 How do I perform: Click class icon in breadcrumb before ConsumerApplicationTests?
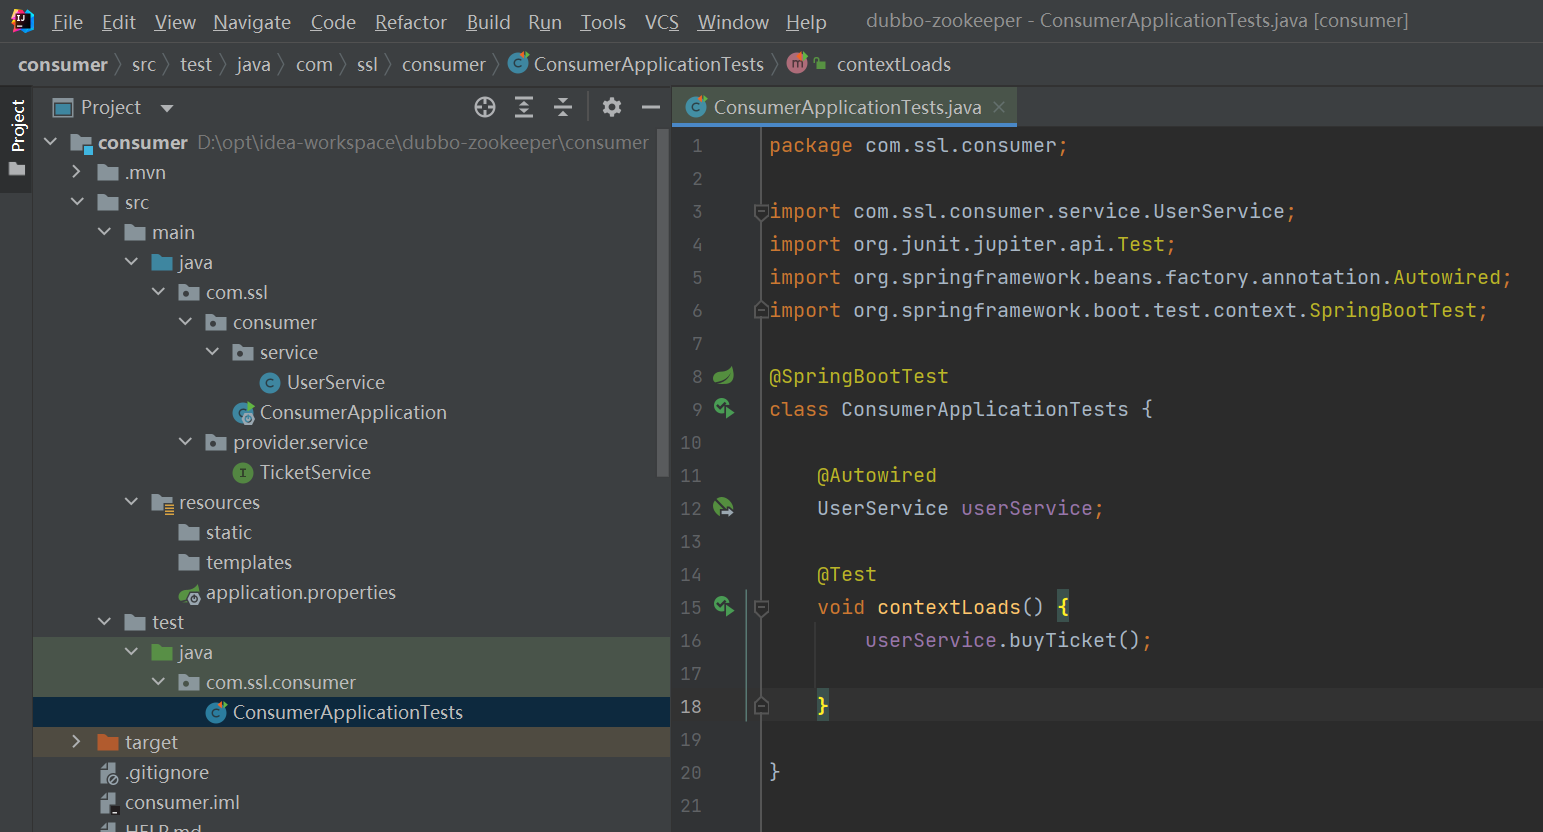click(518, 63)
